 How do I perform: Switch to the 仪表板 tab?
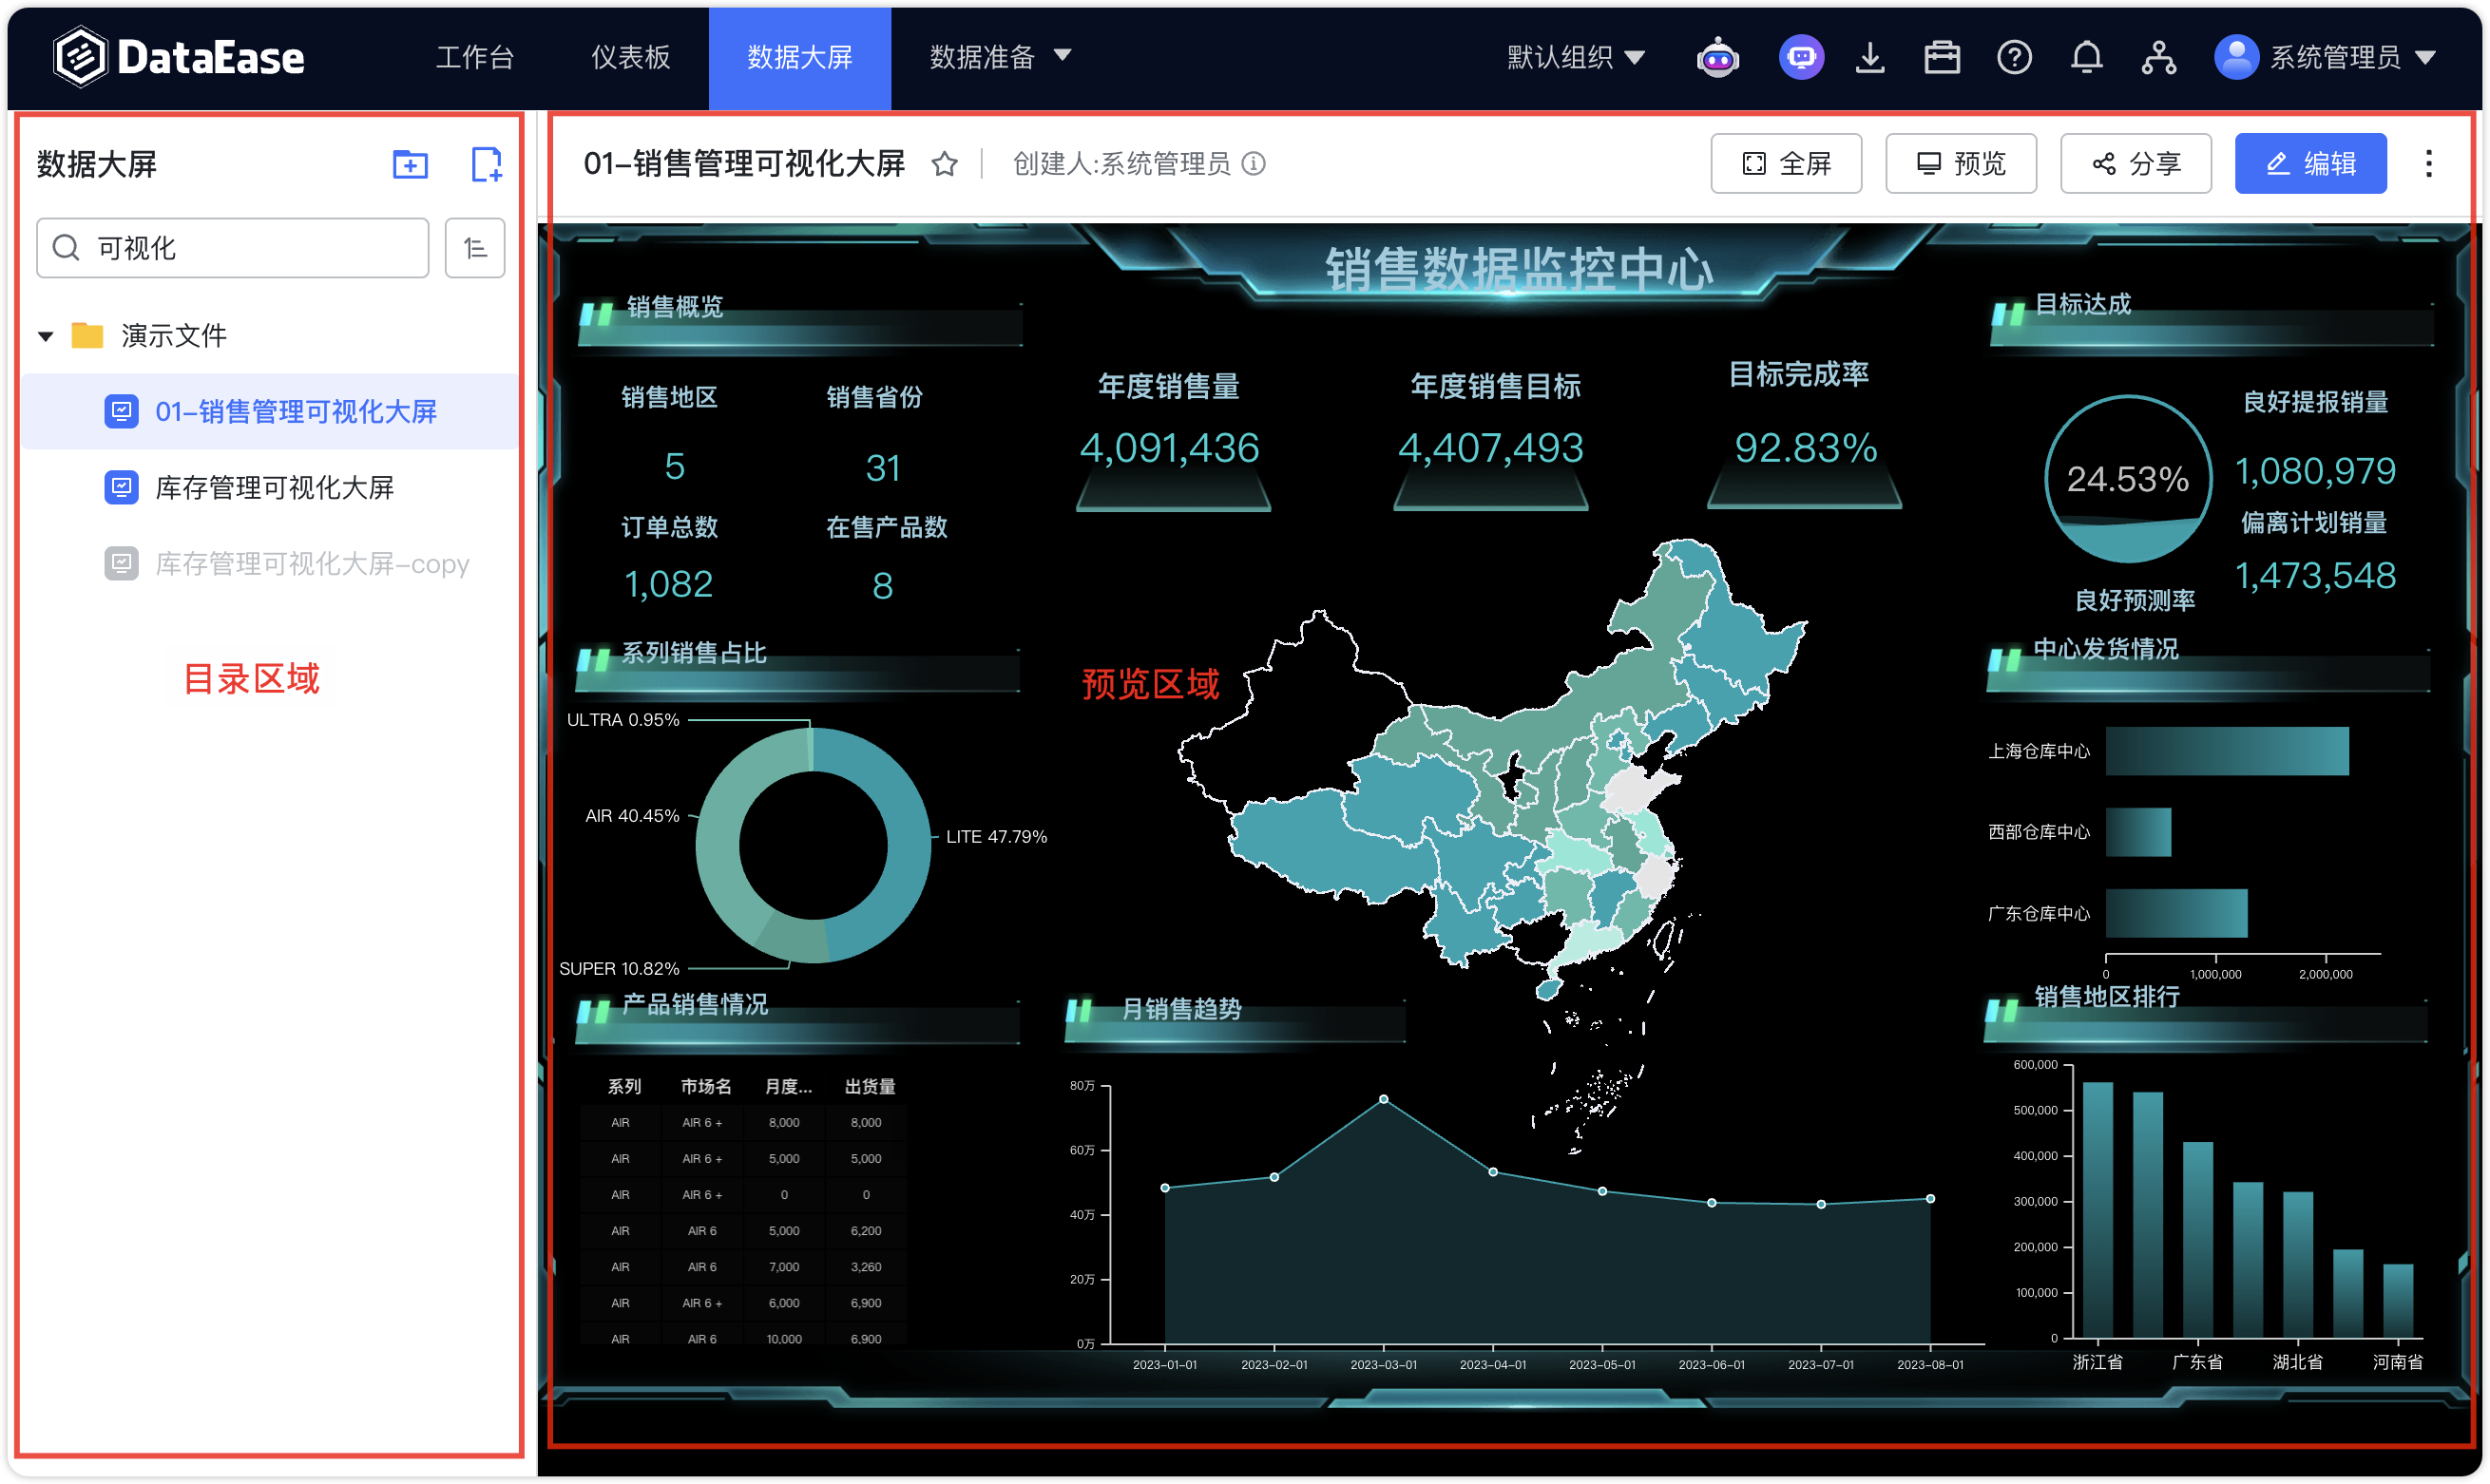tap(630, 57)
